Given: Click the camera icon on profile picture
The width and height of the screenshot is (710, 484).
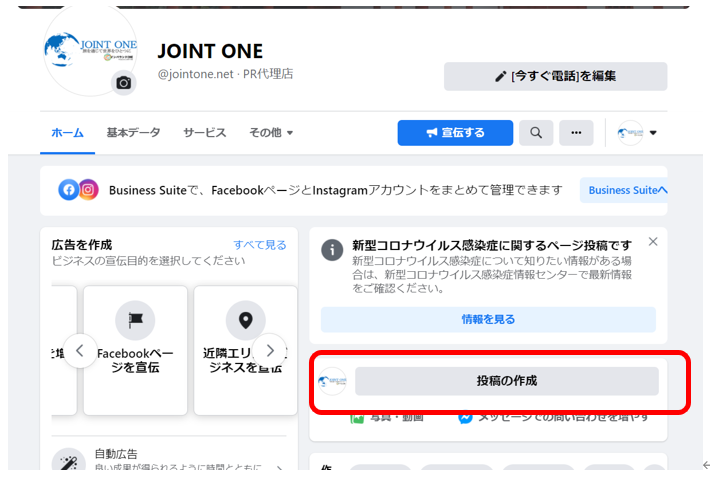Looking at the screenshot, I should pyautogui.click(x=124, y=83).
